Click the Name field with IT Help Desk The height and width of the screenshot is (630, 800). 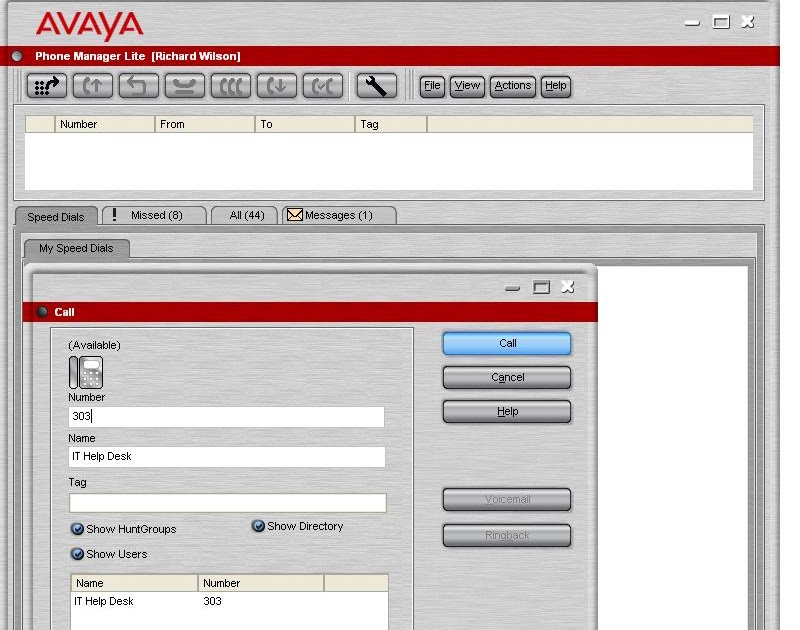click(x=227, y=457)
